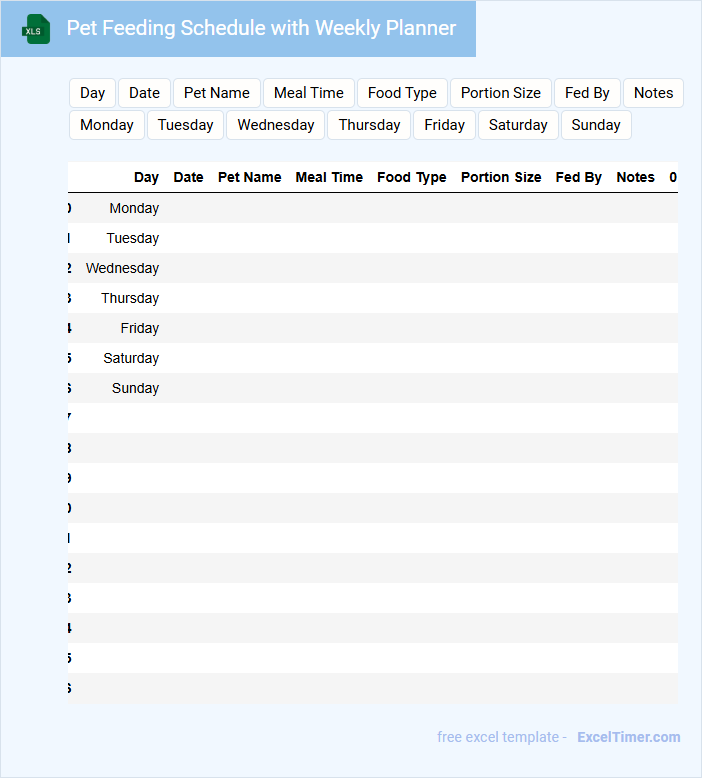Open the Notes tag

(x=653, y=93)
